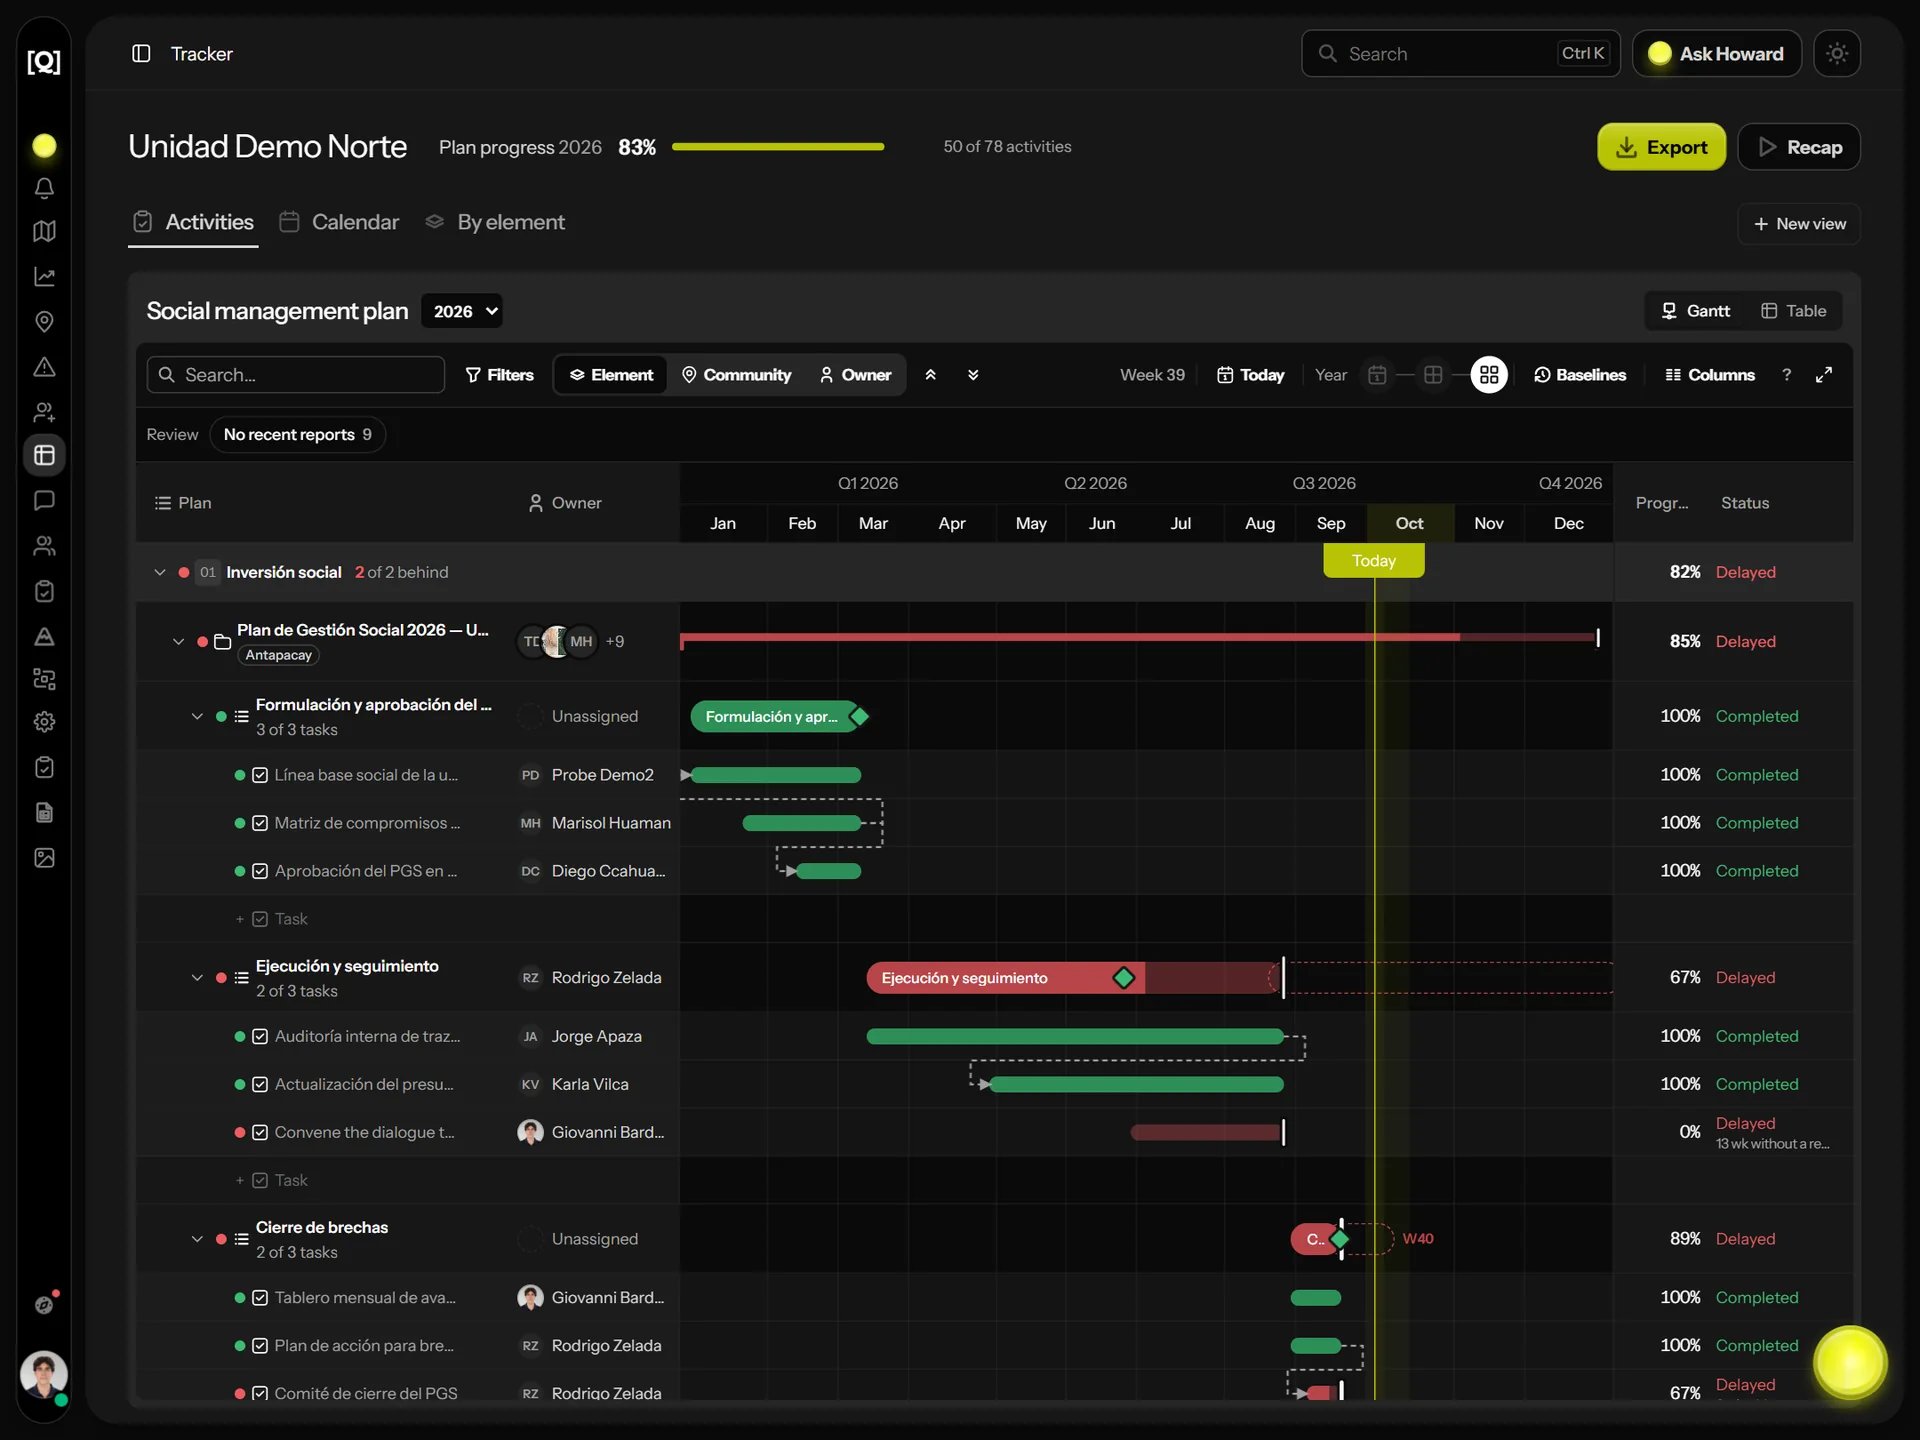Group by Owner tab

coord(855,375)
